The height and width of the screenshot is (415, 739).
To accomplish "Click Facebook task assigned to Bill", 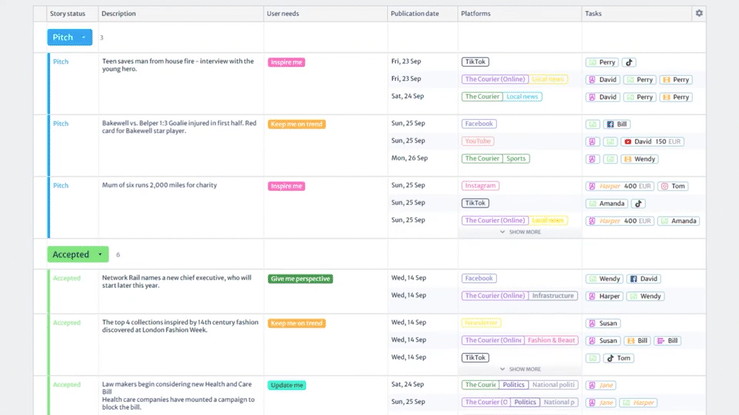I will tap(616, 124).
